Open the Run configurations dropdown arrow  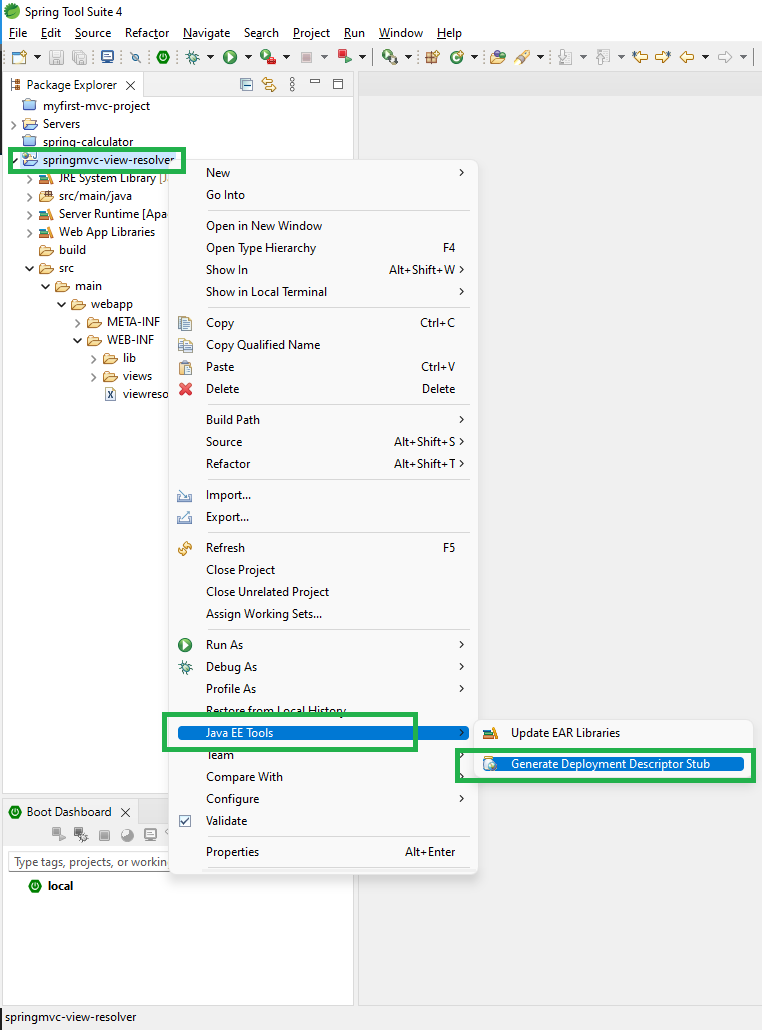(248, 57)
